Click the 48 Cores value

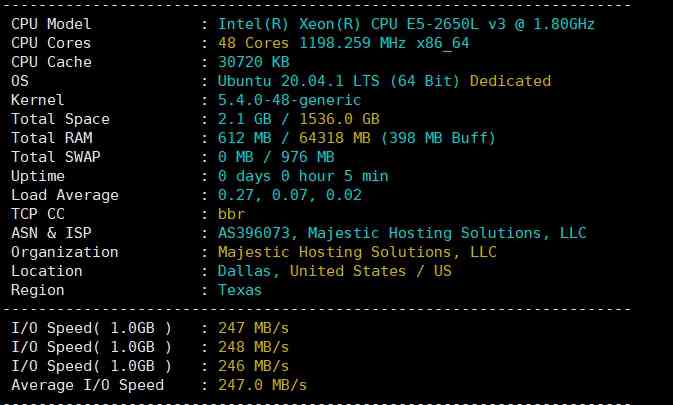(253, 43)
